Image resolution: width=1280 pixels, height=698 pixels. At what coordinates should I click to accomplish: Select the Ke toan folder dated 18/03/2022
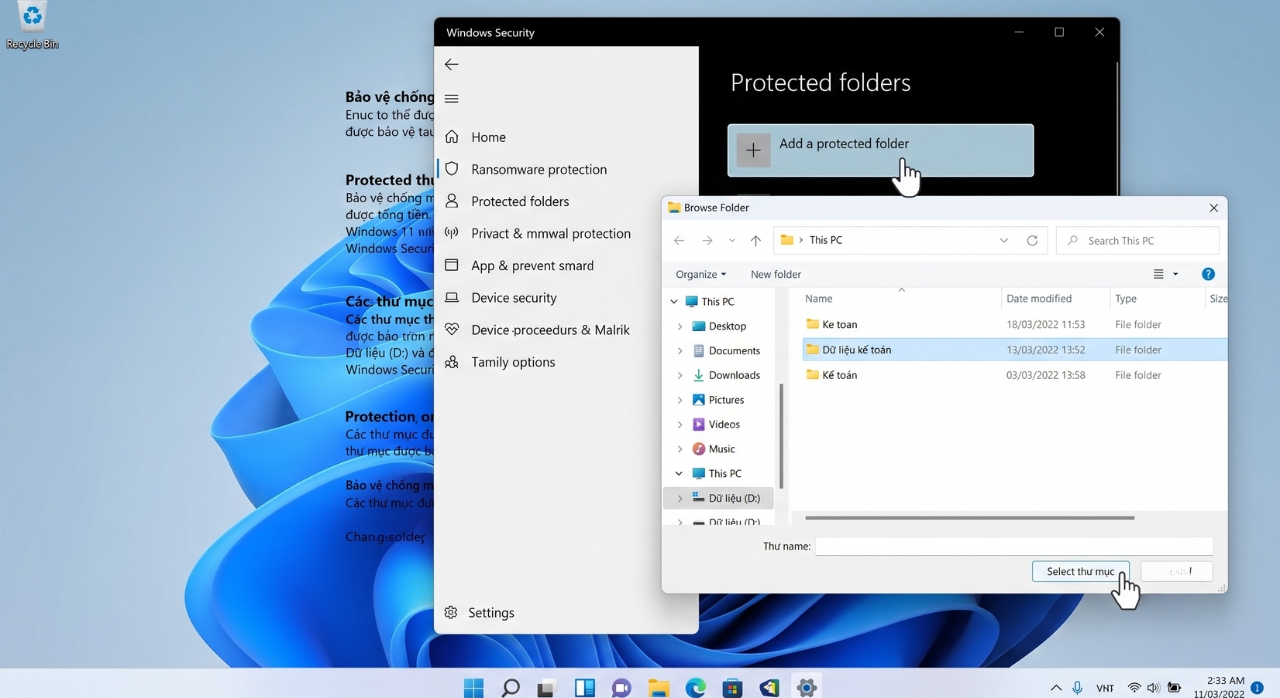point(1013,324)
